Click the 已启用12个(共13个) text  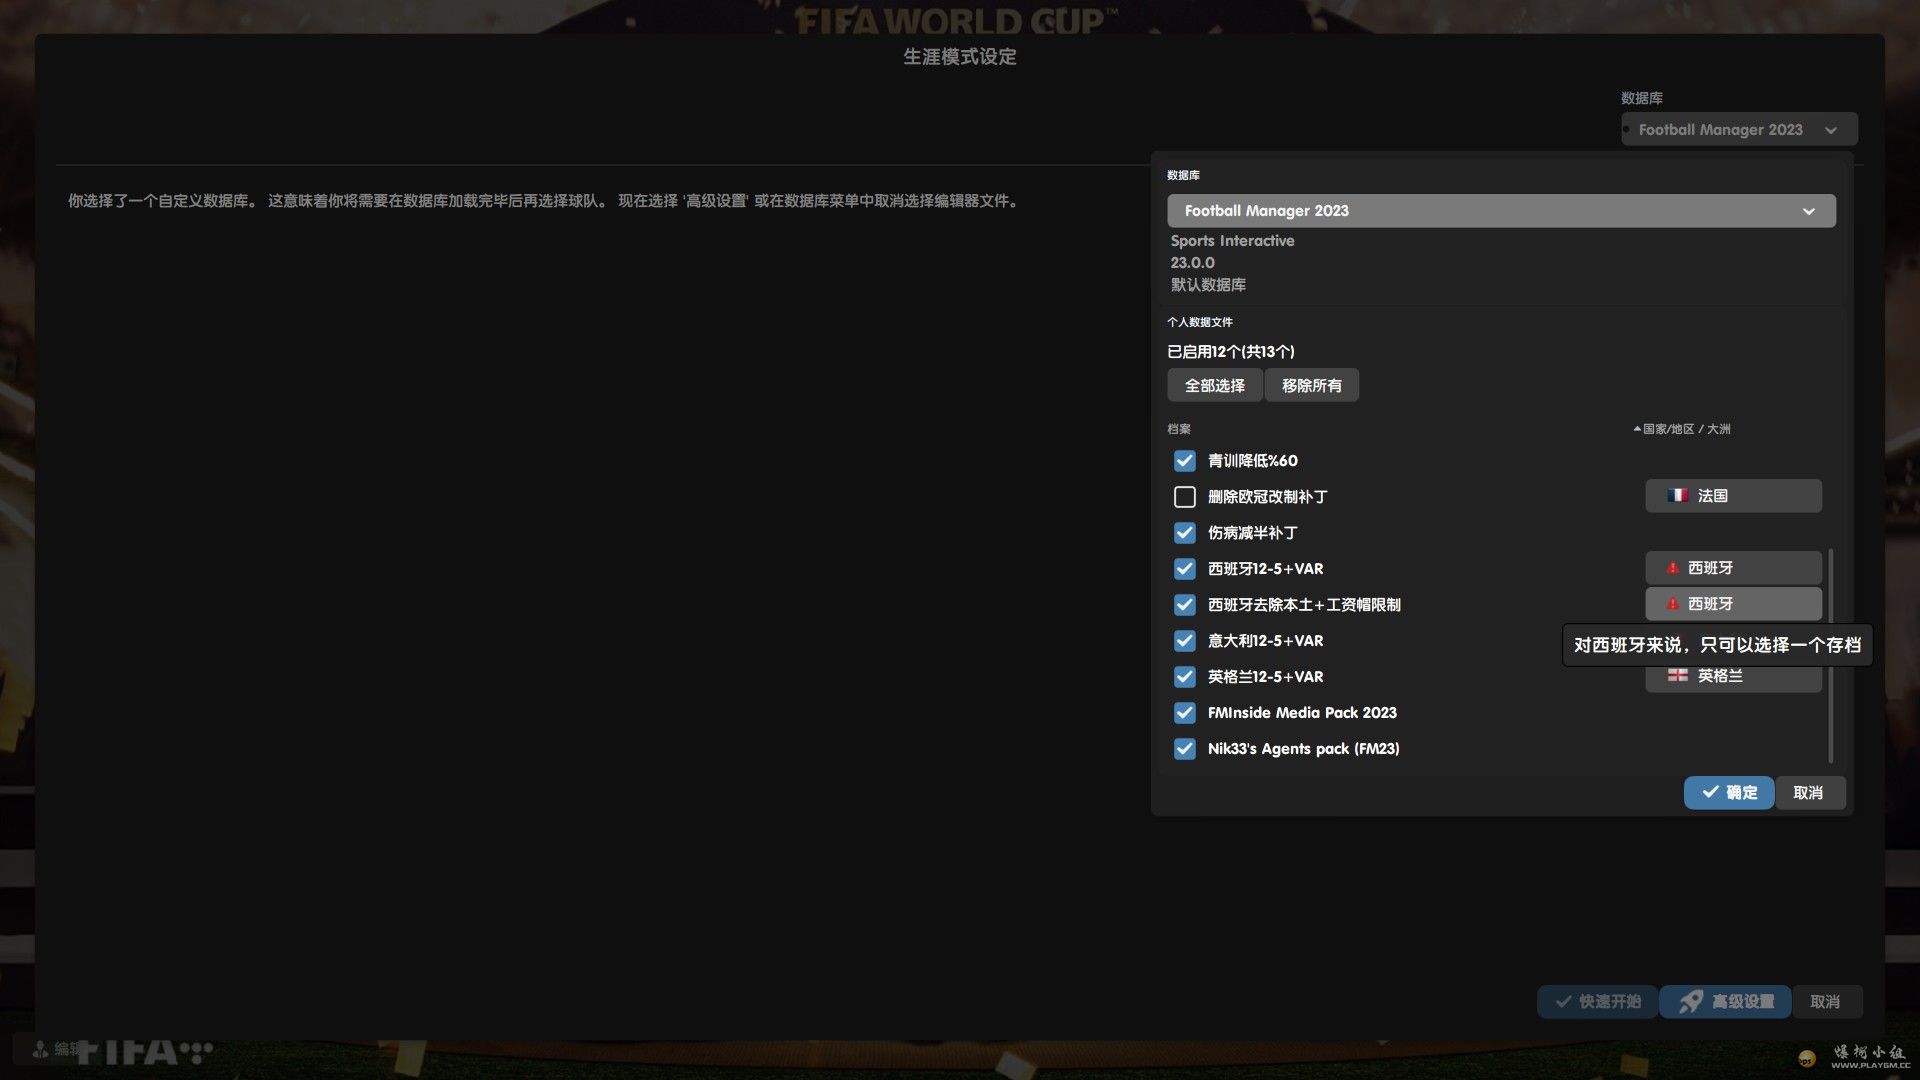click(1230, 352)
